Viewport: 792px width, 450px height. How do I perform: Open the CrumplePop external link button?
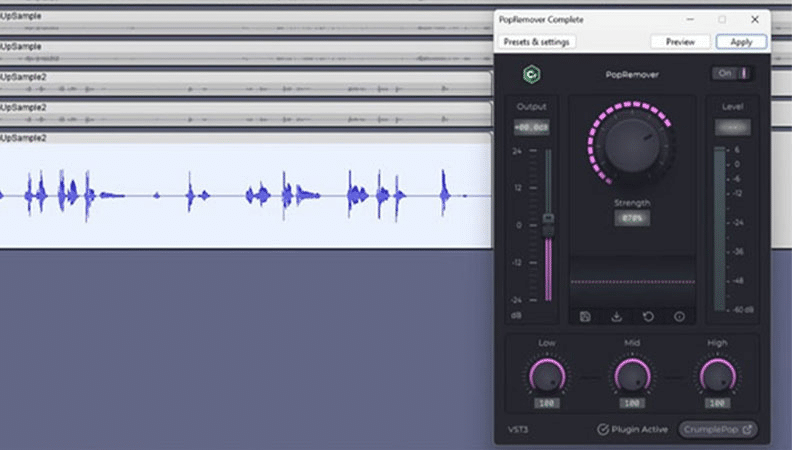(x=718, y=429)
